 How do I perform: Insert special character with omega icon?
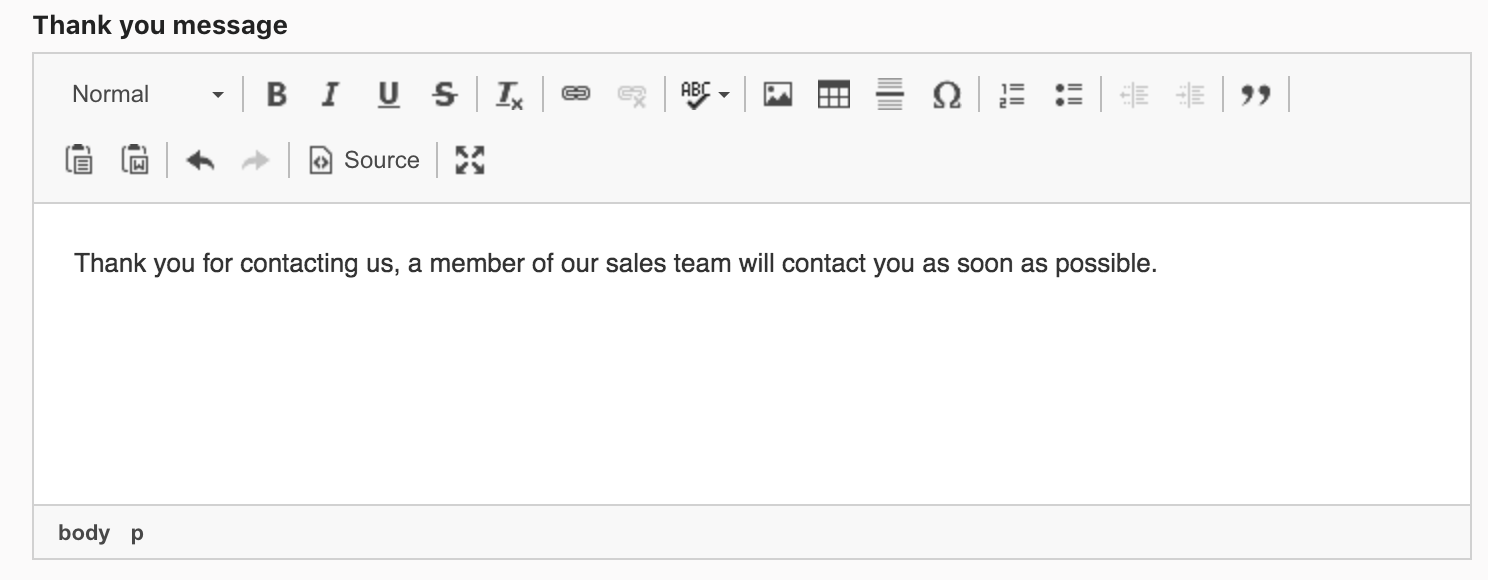point(946,95)
